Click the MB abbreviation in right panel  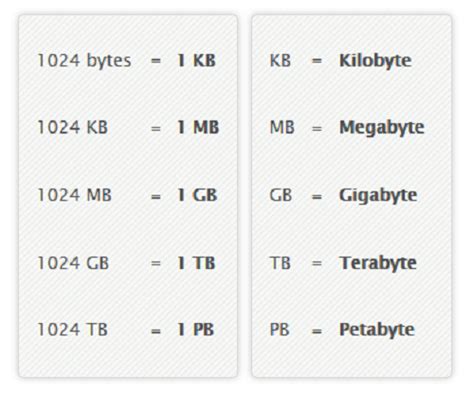pos(282,127)
